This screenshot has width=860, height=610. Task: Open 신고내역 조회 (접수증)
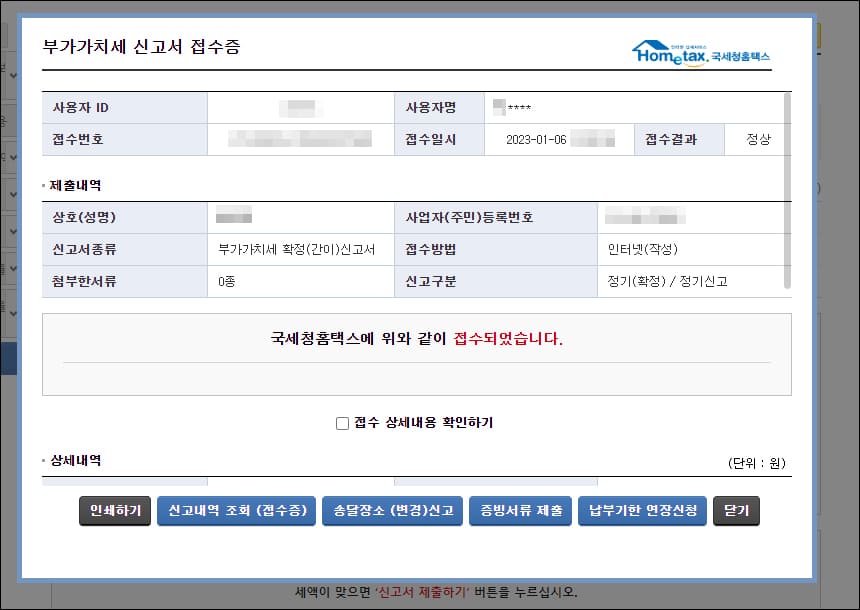(x=237, y=511)
